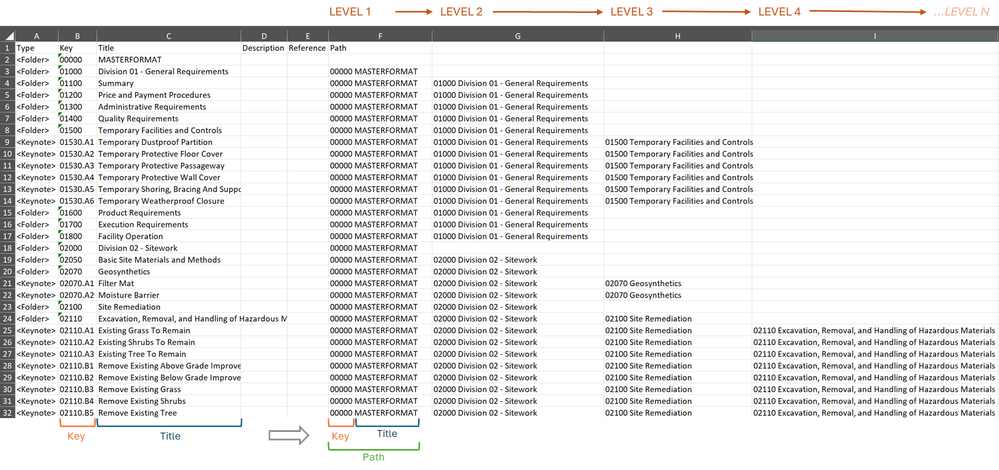Select the key cell '01200'
Screen dimensions: 999x470
point(77,95)
